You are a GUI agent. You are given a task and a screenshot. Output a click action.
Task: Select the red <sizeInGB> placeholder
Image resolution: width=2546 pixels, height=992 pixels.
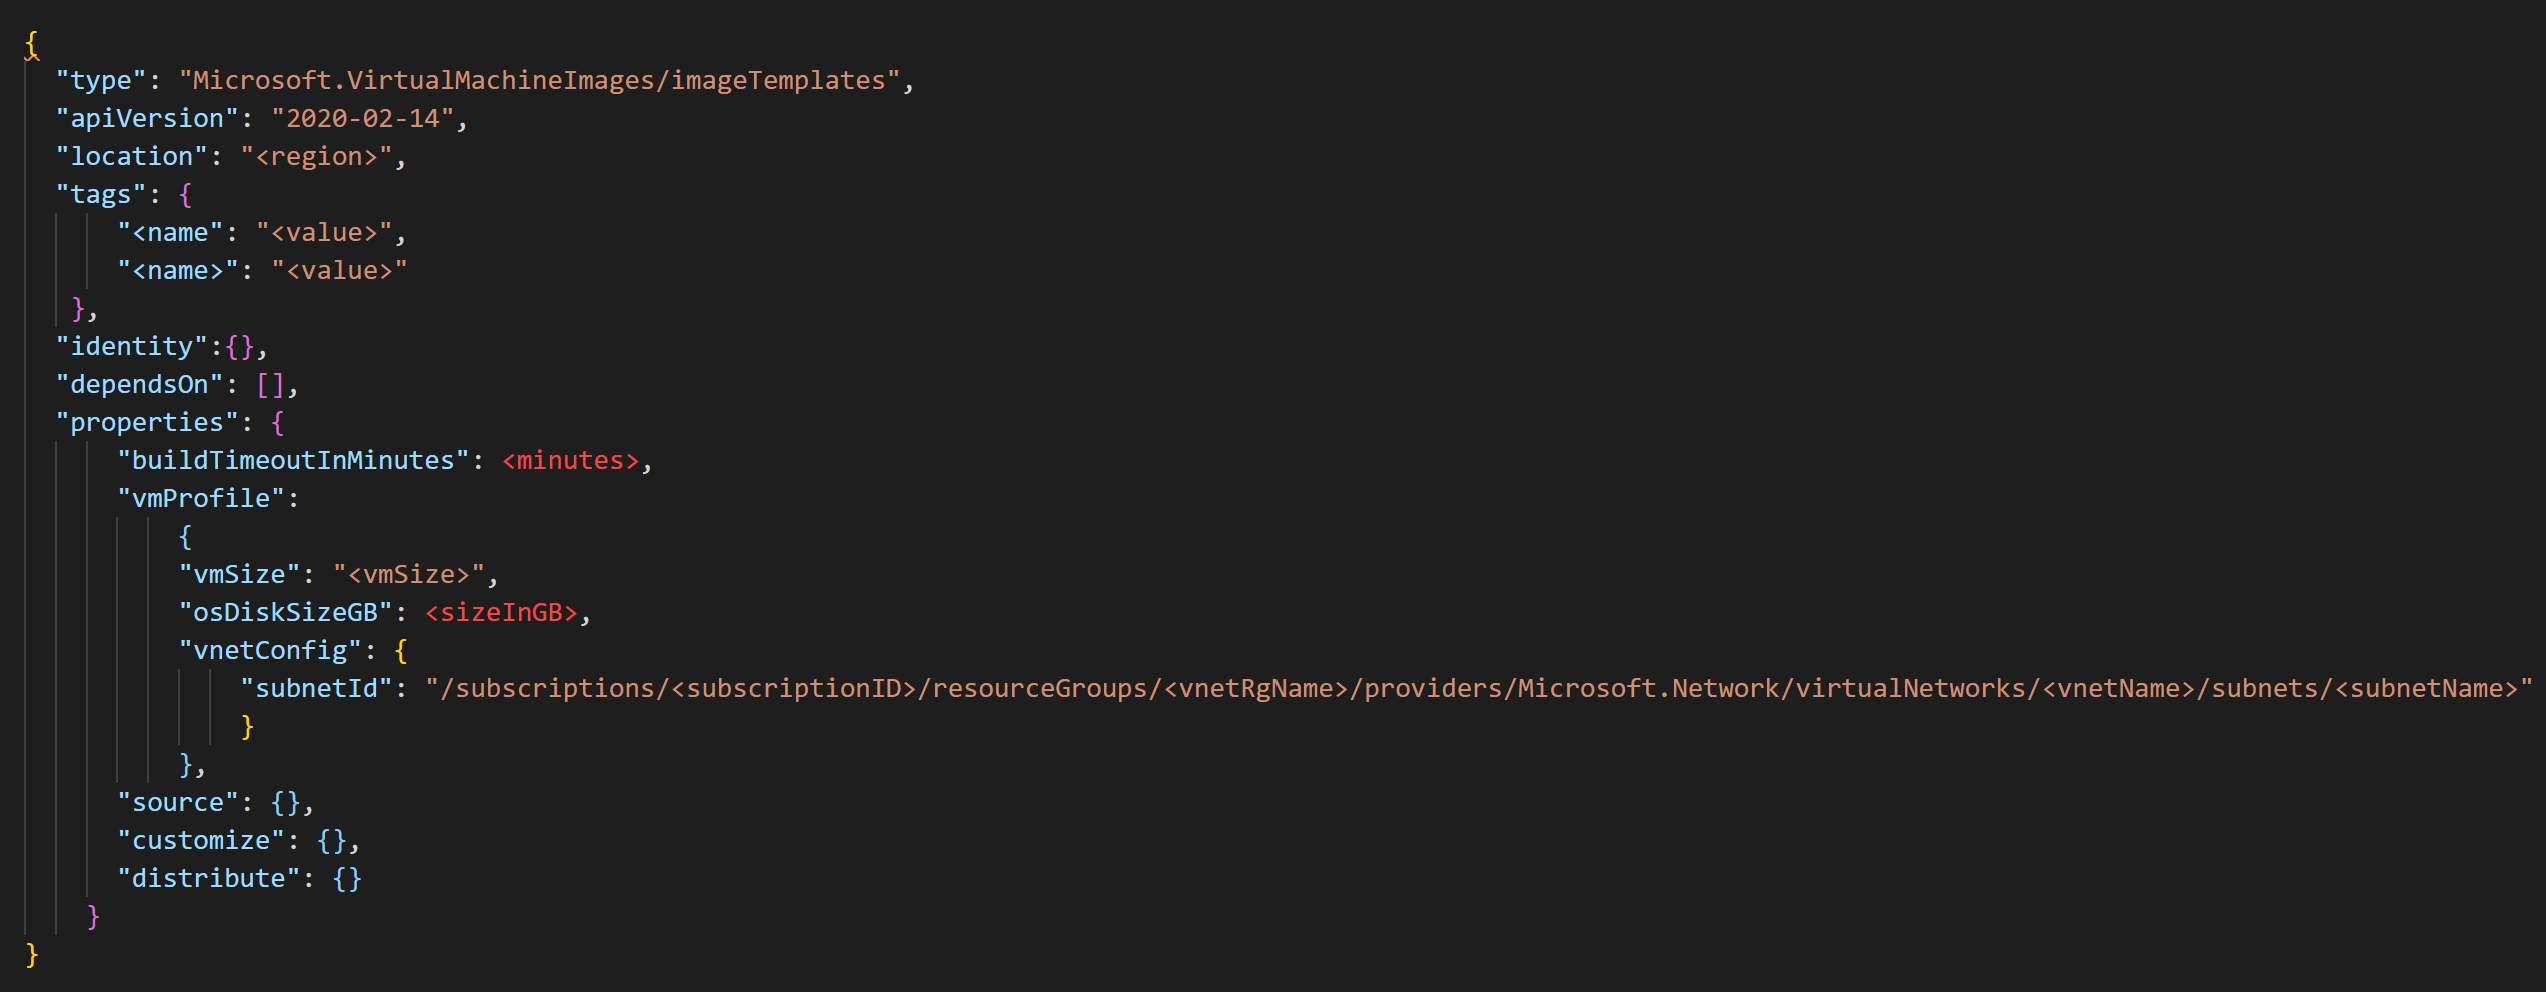(501, 612)
